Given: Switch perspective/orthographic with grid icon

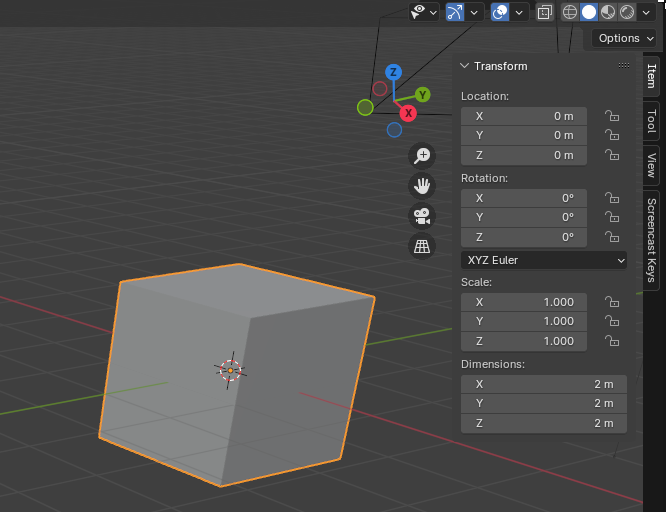Looking at the screenshot, I should pyautogui.click(x=422, y=246).
